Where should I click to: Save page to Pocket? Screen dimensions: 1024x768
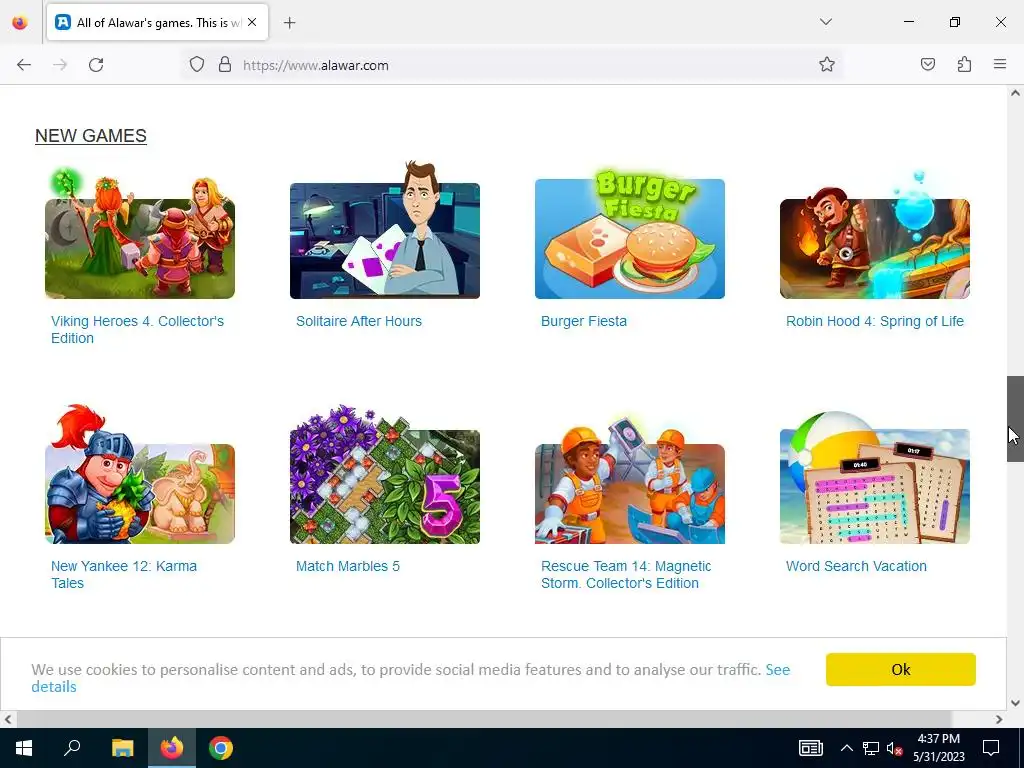point(928,64)
